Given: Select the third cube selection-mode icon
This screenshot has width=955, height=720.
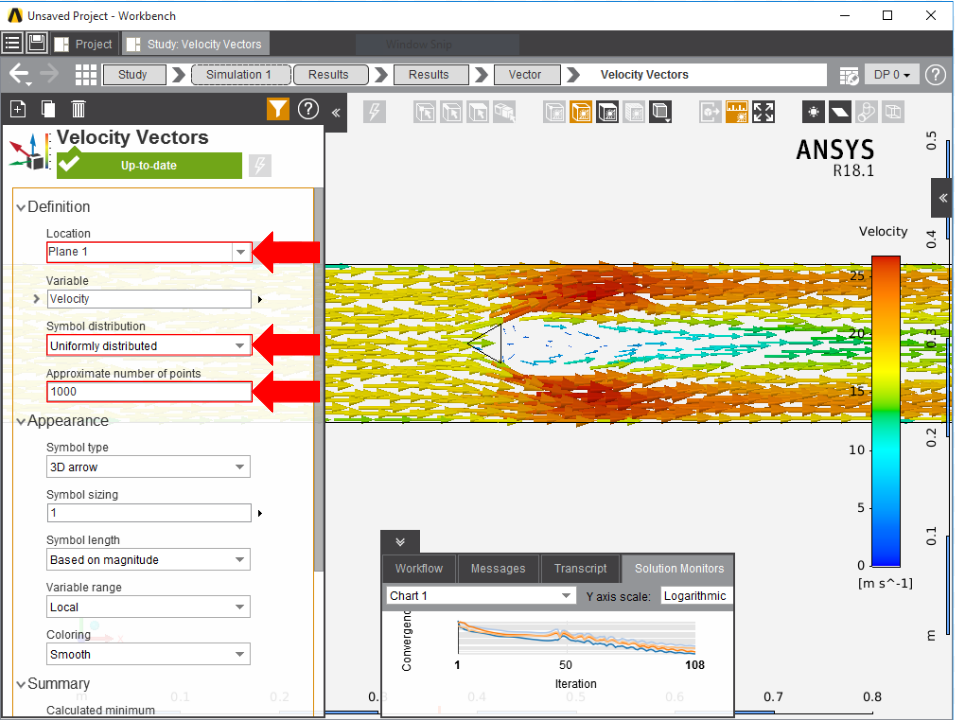Looking at the screenshot, I should click(478, 112).
